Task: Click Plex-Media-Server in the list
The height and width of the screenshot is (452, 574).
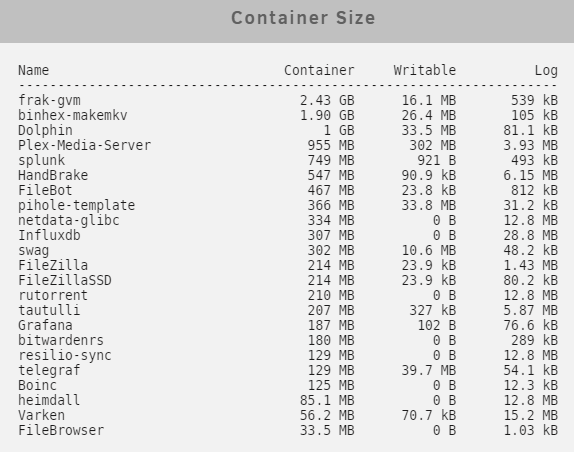Action: (x=85, y=145)
